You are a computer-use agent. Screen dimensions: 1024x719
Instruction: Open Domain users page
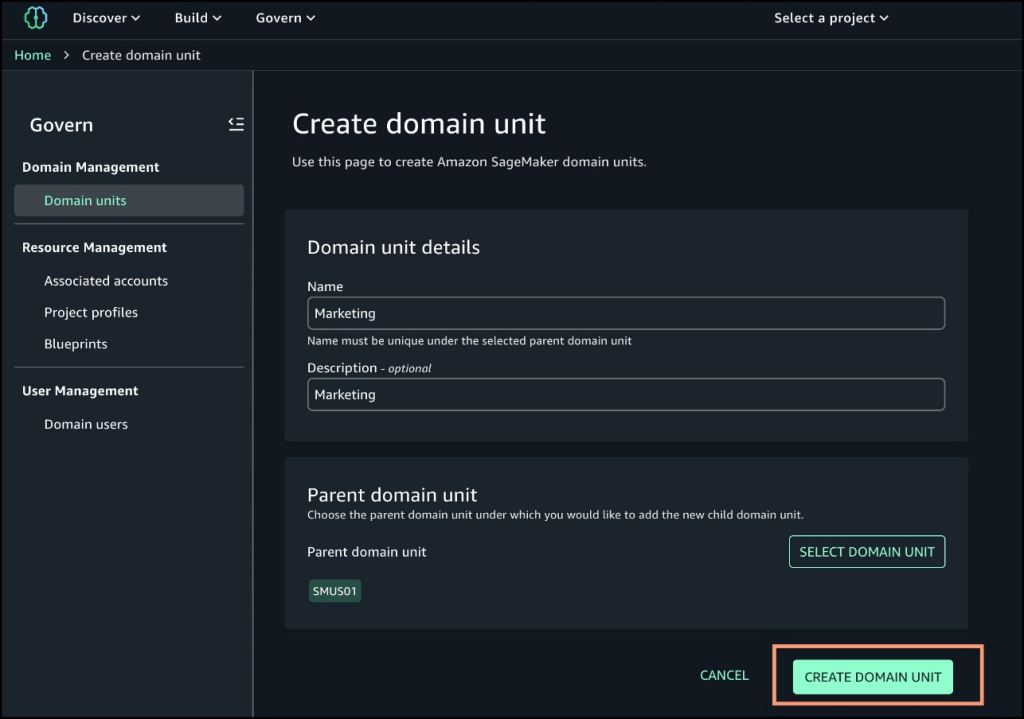click(86, 424)
